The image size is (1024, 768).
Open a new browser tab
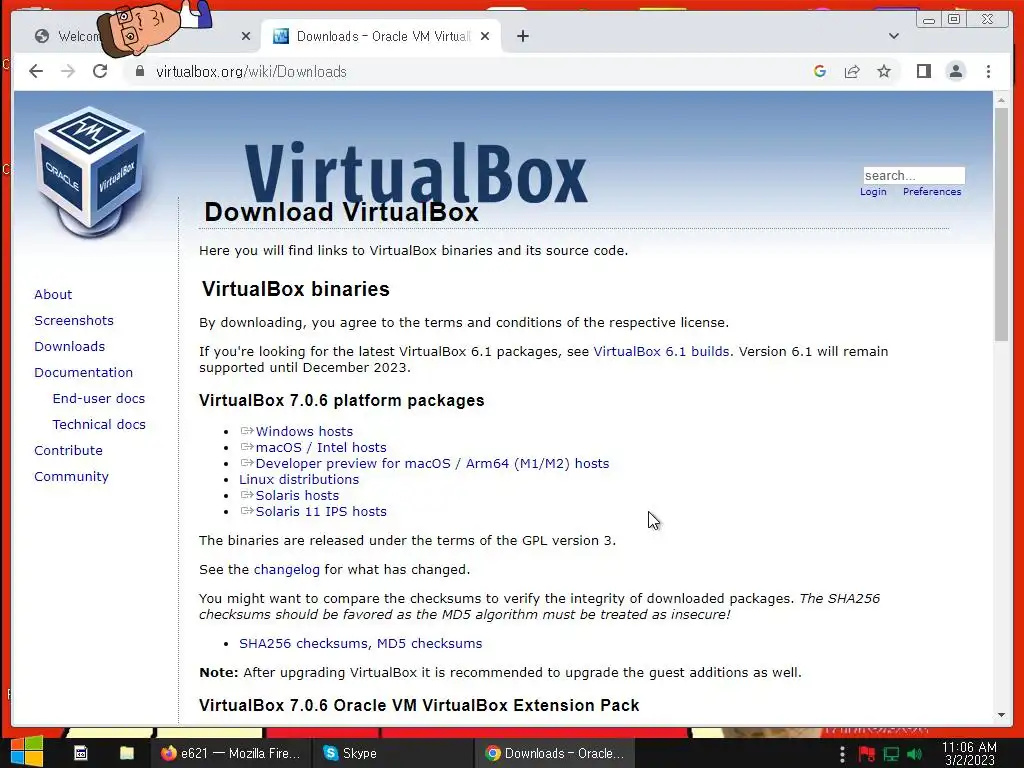tap(522, 36)
